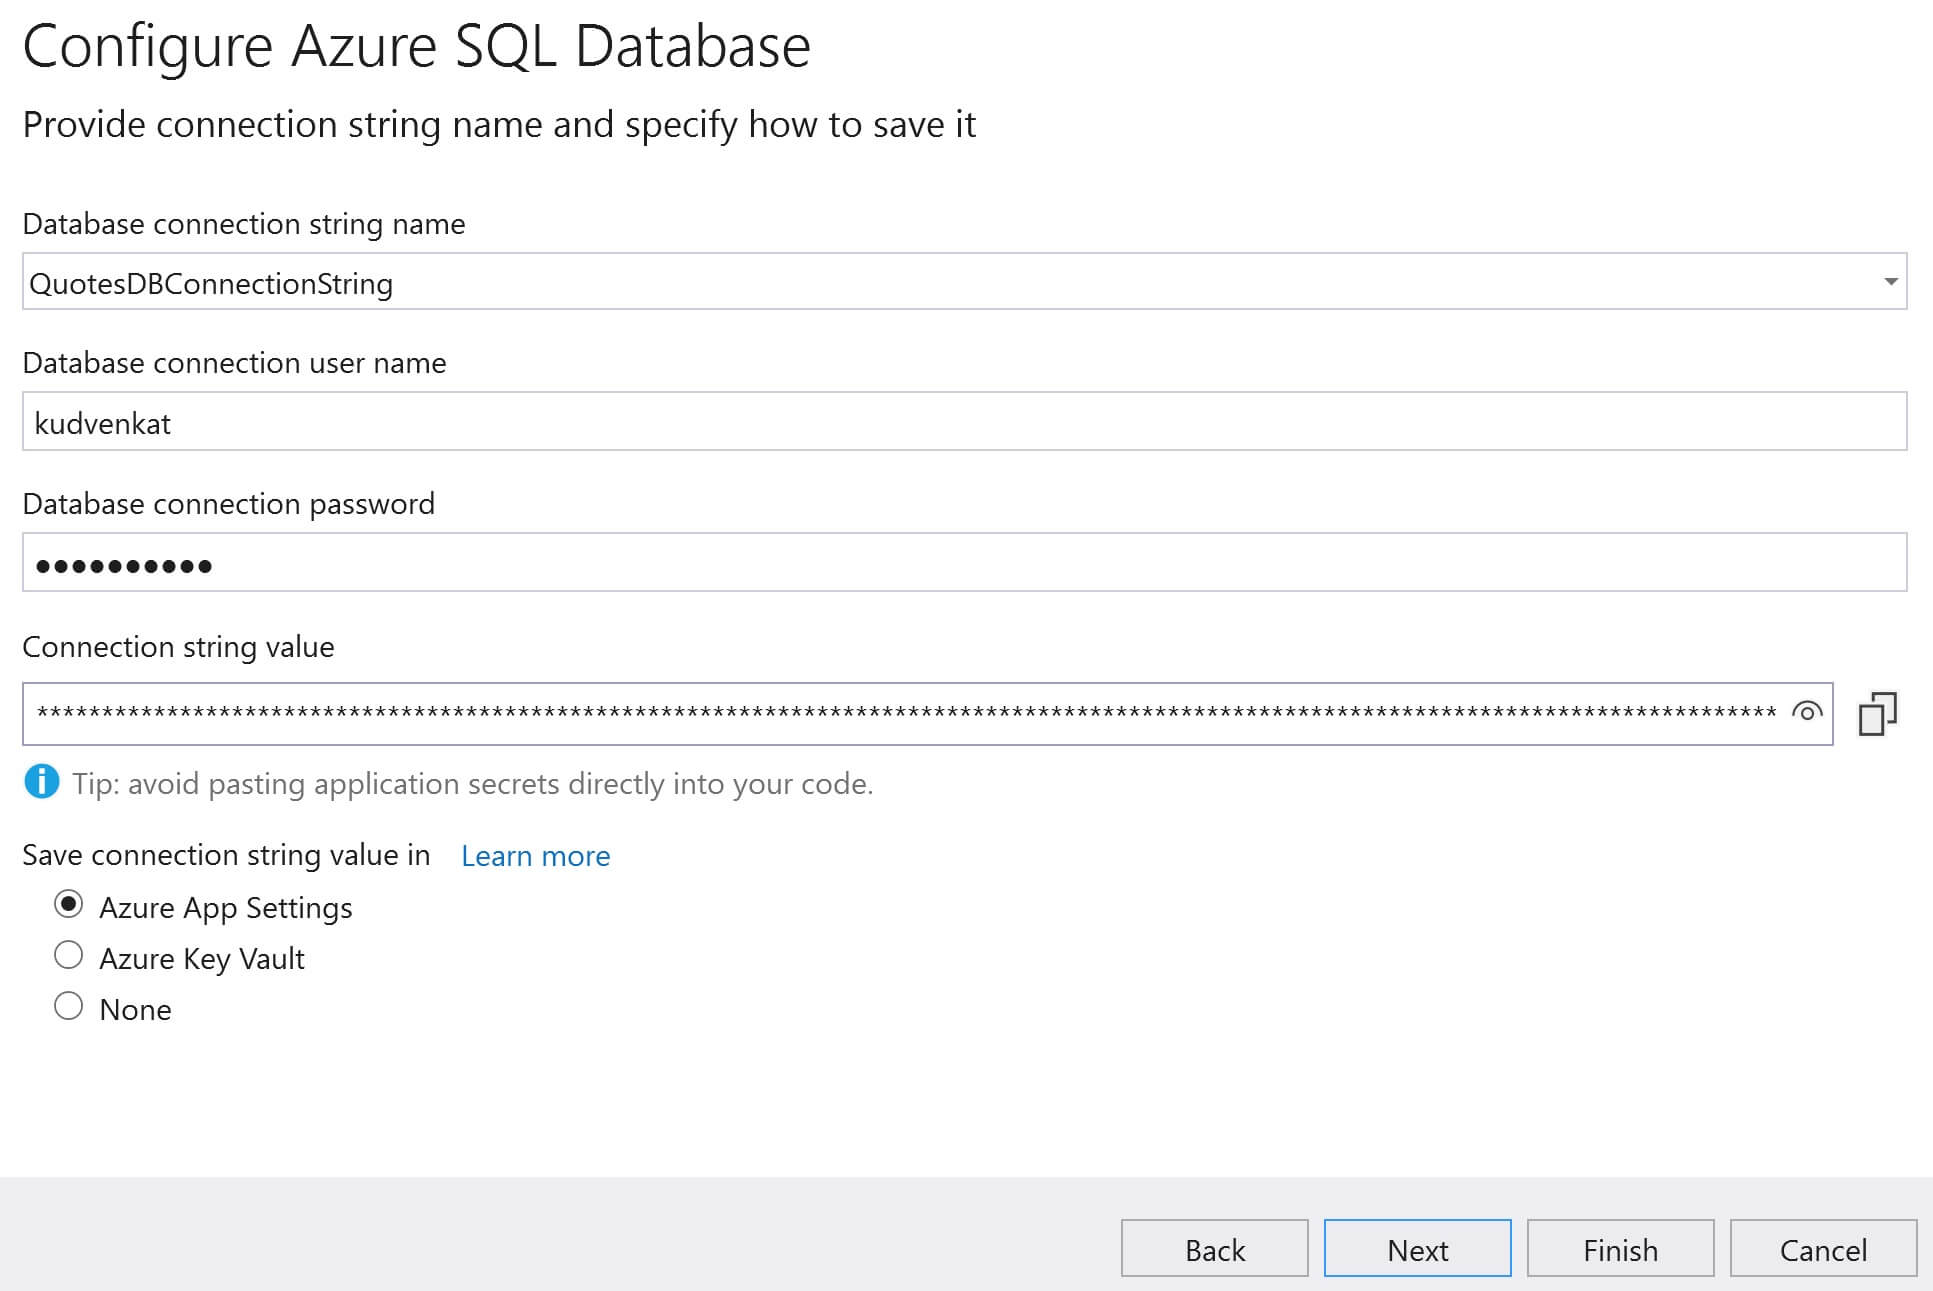
Task: Proceed with the Next button
Action: [1417, 1248]
